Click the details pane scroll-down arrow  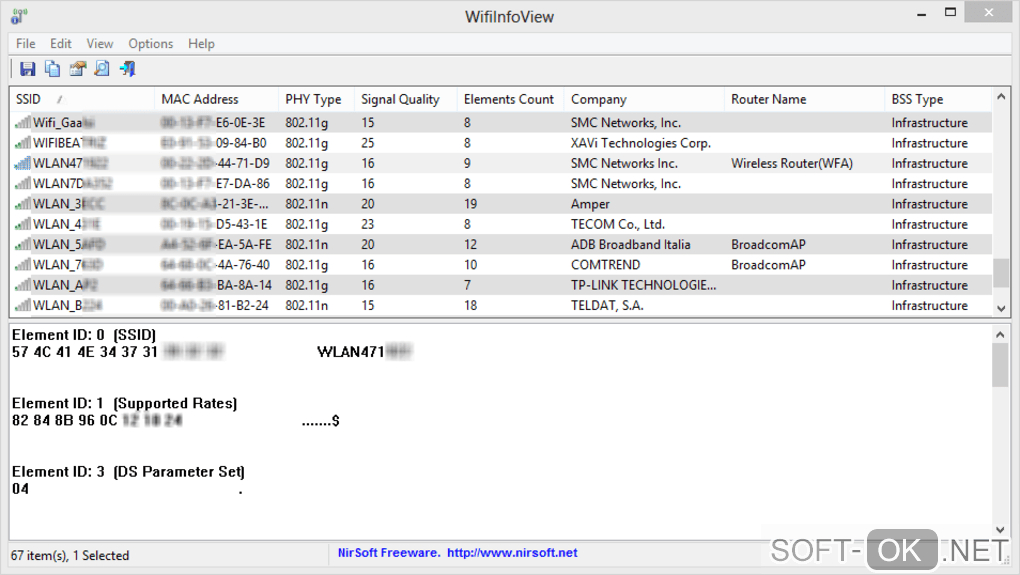(x=1000, y=530)
